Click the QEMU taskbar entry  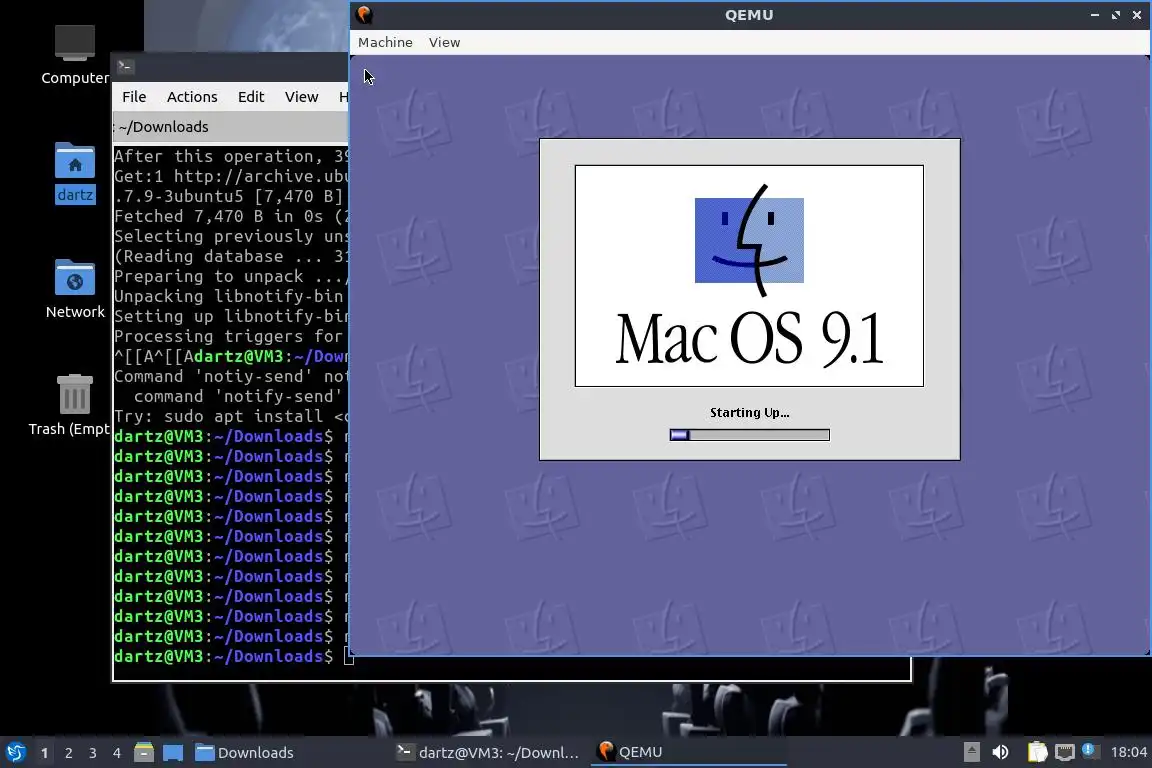tap(688, 753)
